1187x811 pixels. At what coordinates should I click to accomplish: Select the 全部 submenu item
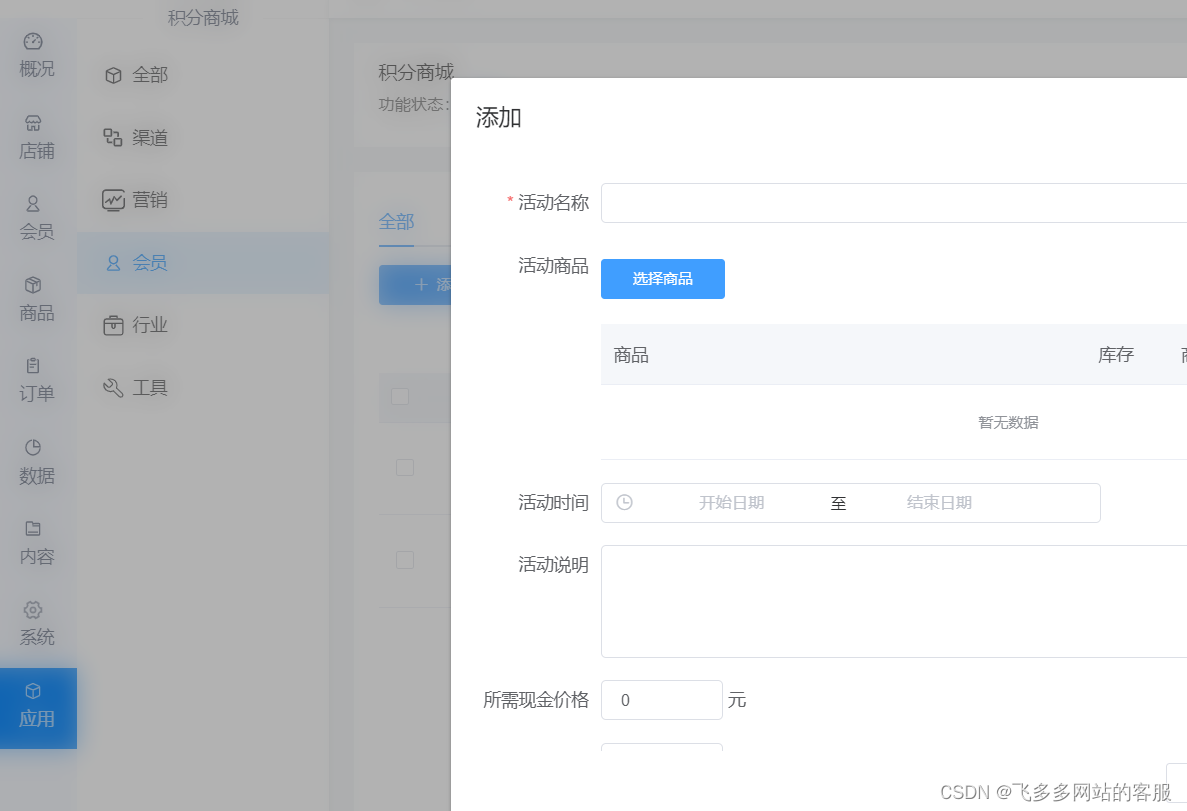[x=203, y=74]
